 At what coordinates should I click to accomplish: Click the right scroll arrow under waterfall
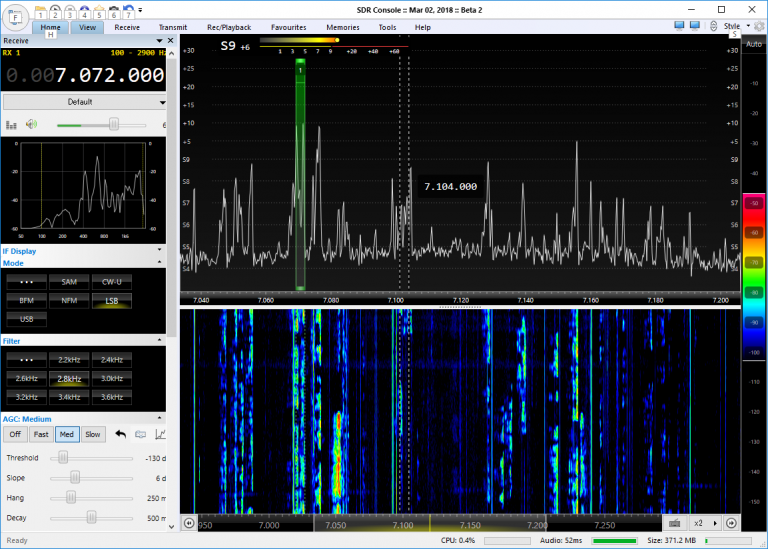[731, 523]
